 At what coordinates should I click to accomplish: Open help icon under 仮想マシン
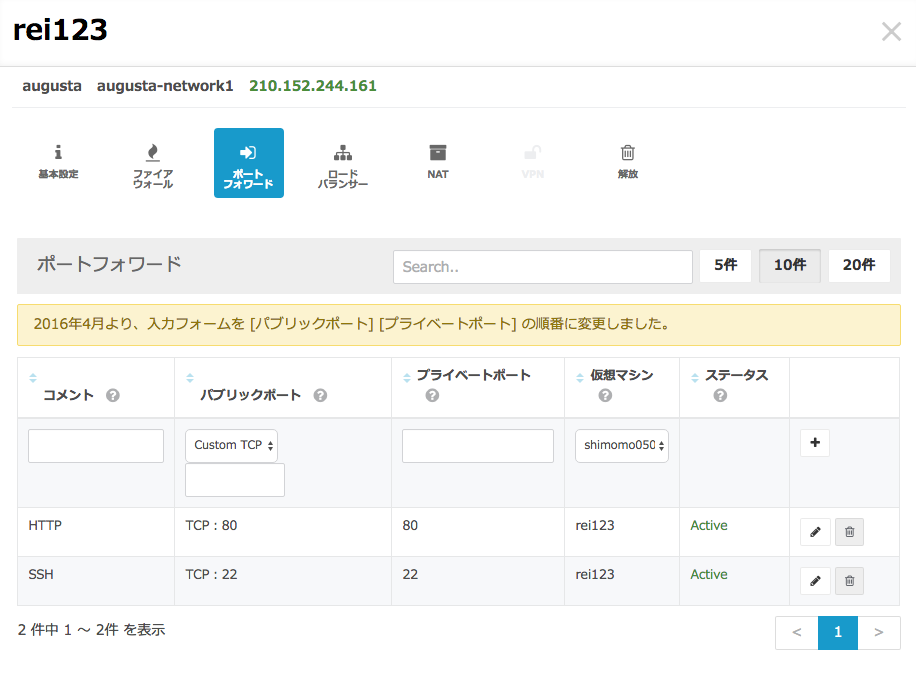605,396
